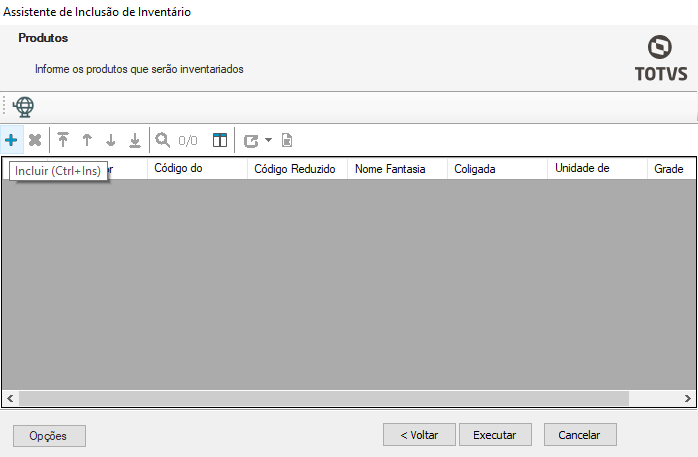Image resolution: width=698 pixels, height=457 pixels.
Task: Click the export icon in grid toolbar
Action: click(251, 140)
